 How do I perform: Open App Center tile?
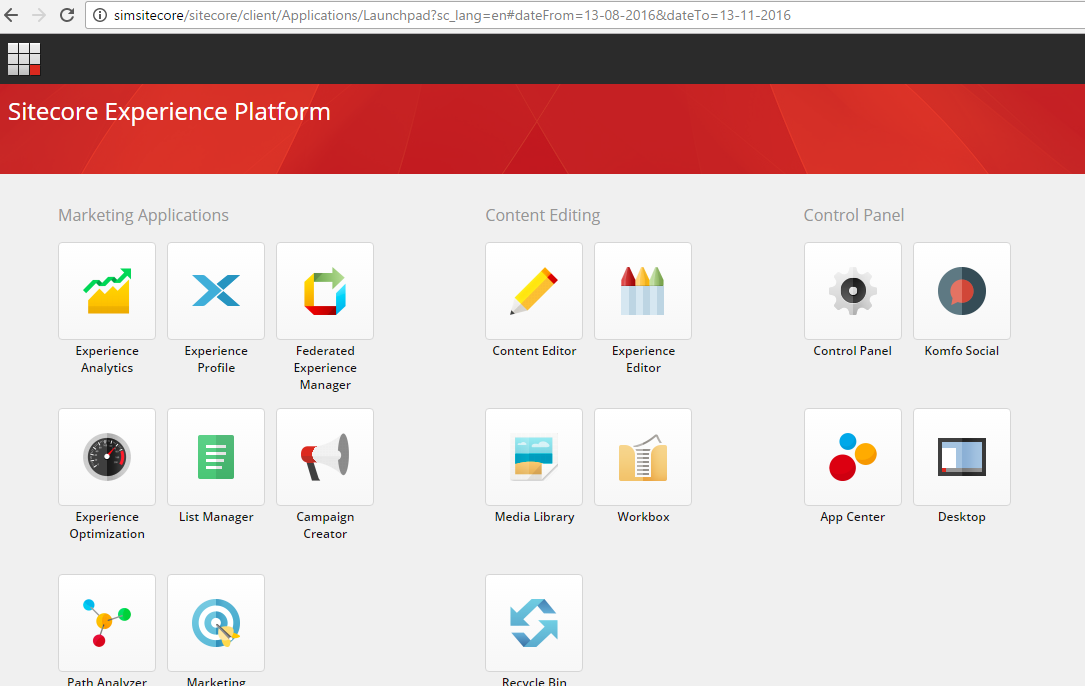(853, 457)
